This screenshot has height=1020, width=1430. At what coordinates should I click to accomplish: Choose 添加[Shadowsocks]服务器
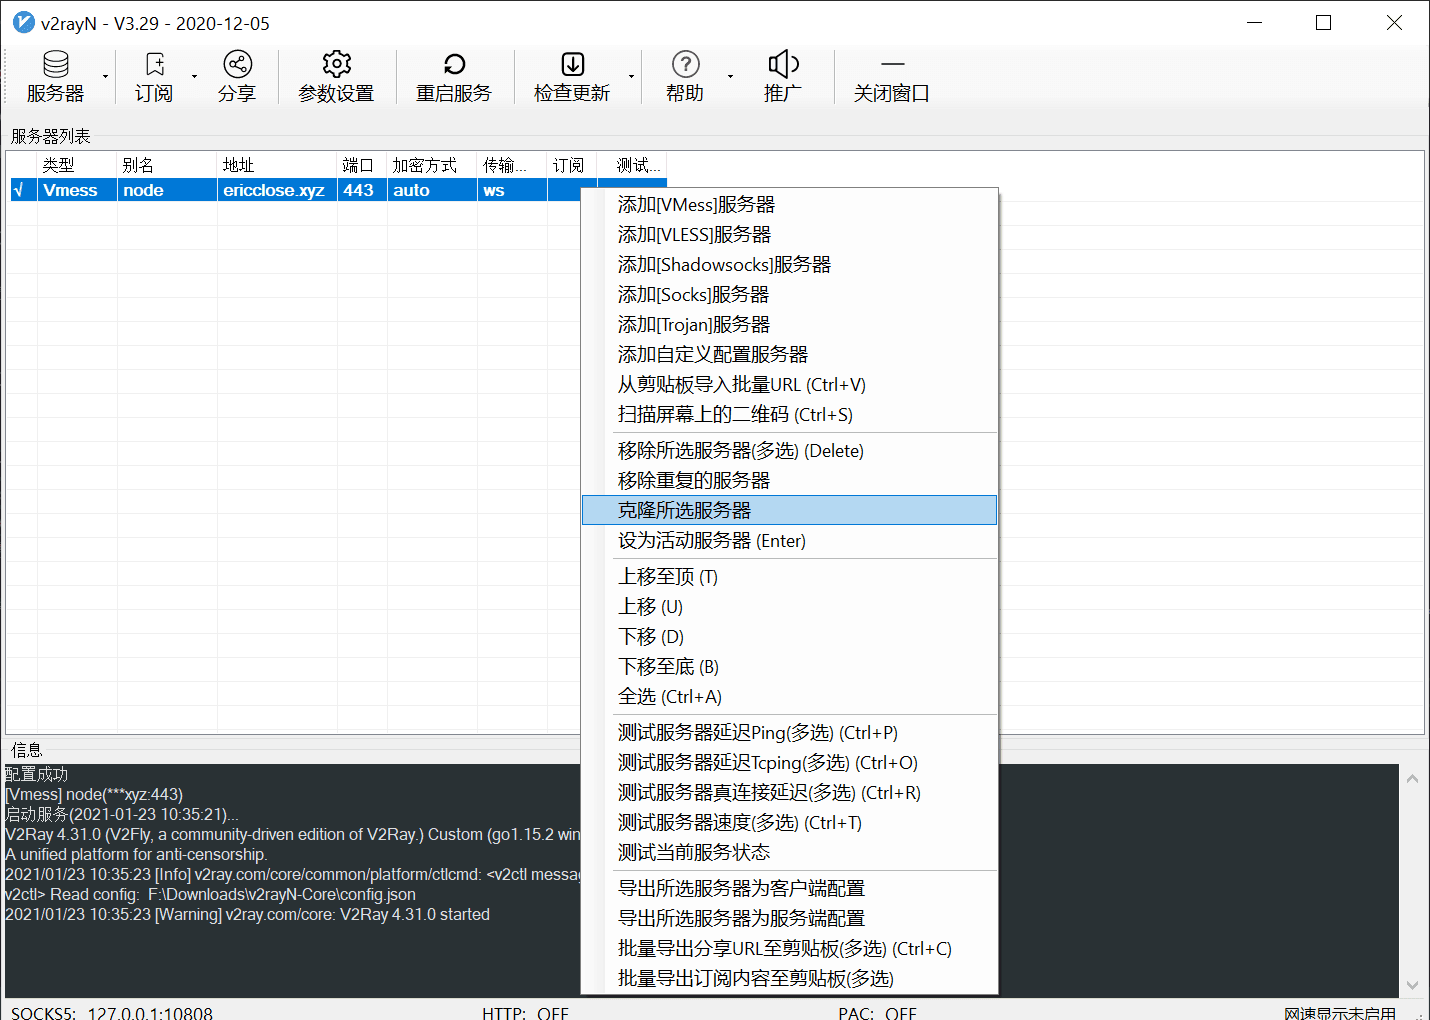point(789,265)
